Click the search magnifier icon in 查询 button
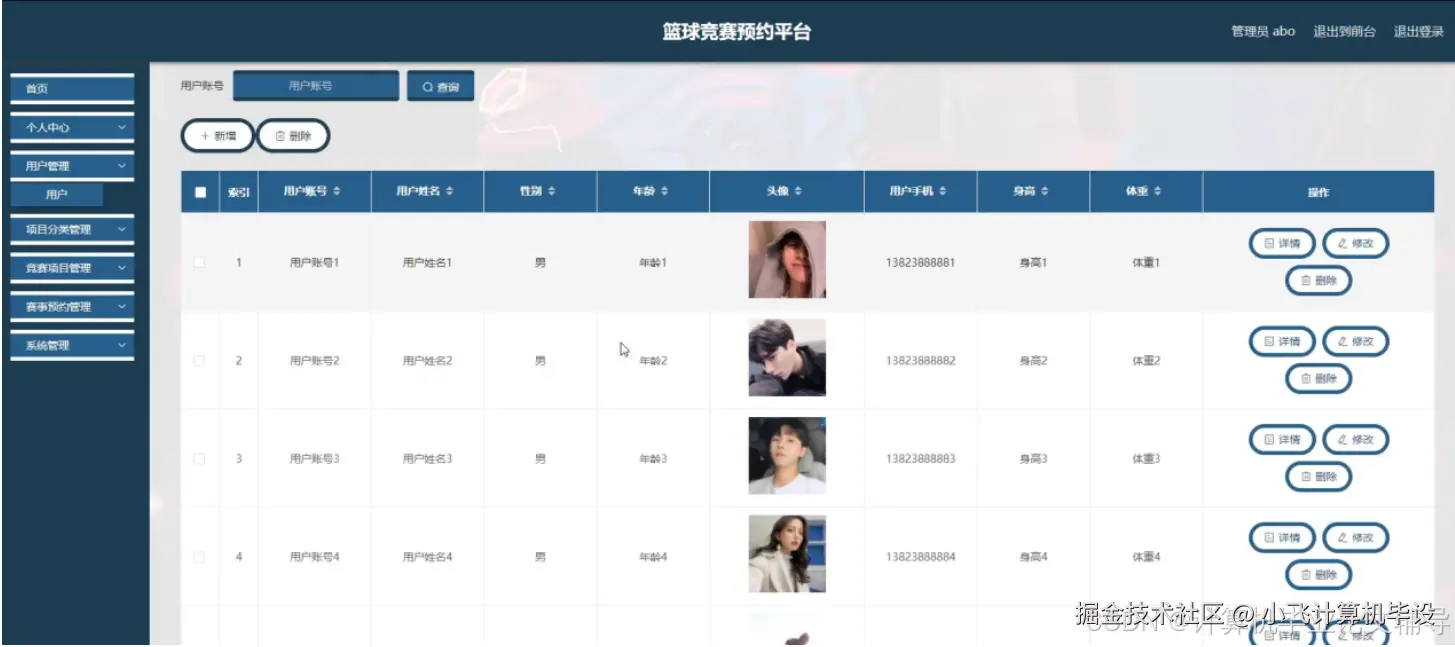 (x=428, y=87)
